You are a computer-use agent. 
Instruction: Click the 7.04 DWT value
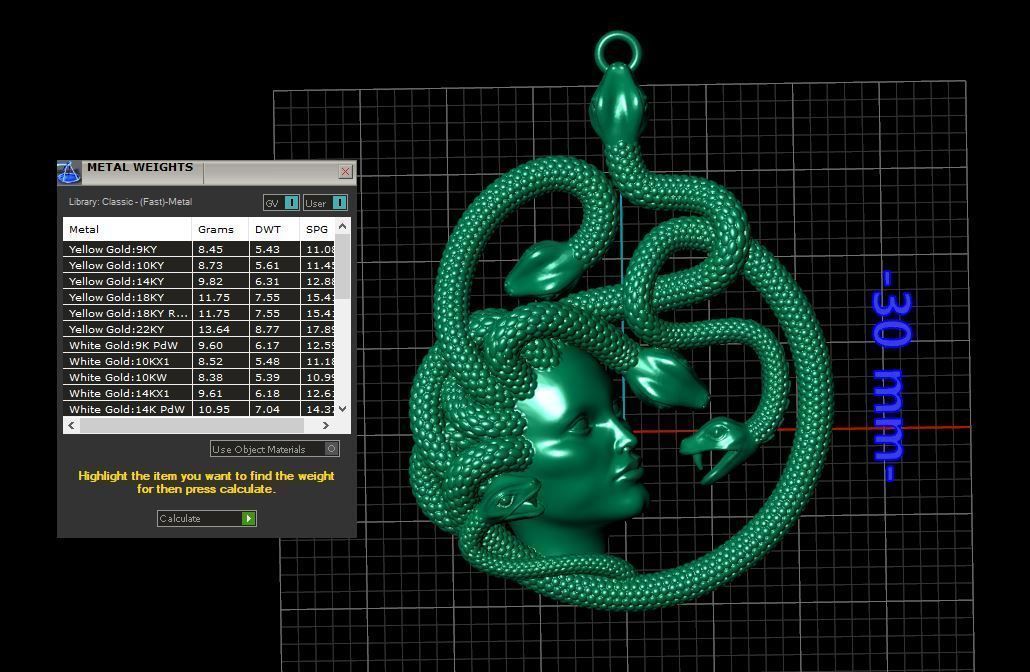(x=267, y=409)
